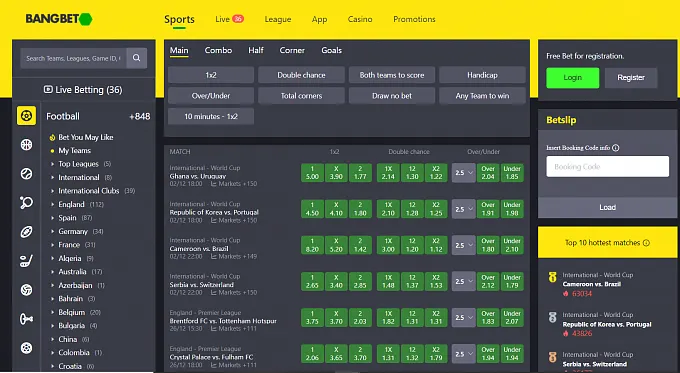The height and width of the screenshot is (373, 680).
Task: Bet on Ghana win at 5.00
Action: pyautogui.click(x=312, y=173)
